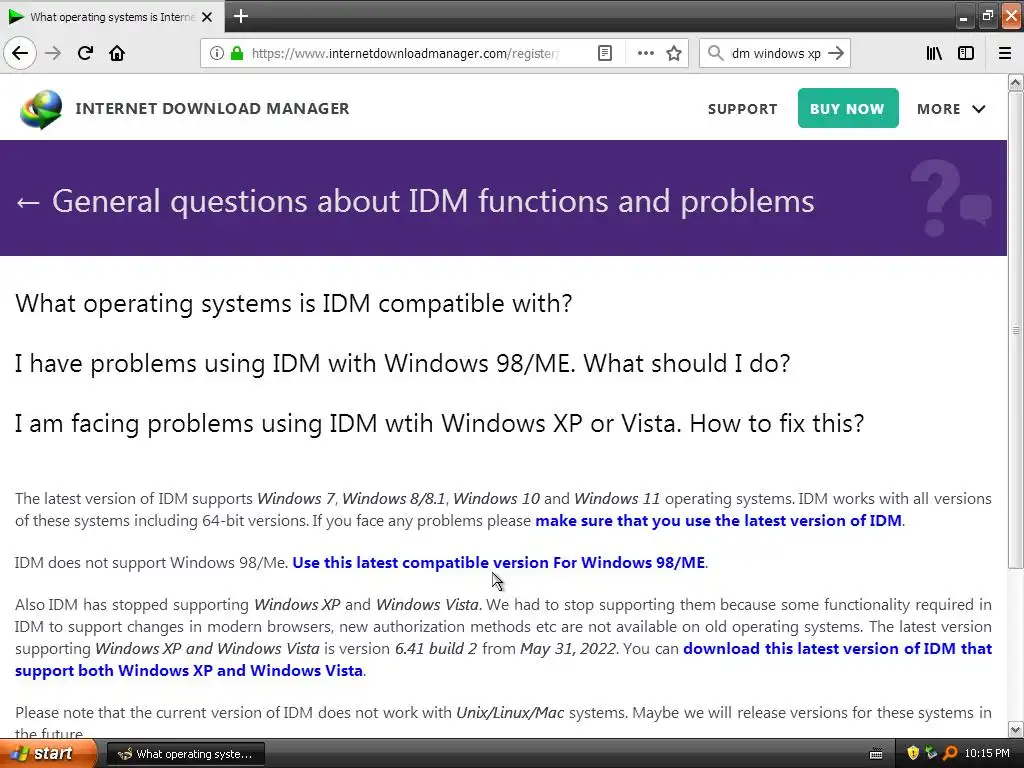Viewport: 1024px width, 768px height.
Task: Click INTERNET DOWNLOAD MANAGER site title
Action: 212,108
